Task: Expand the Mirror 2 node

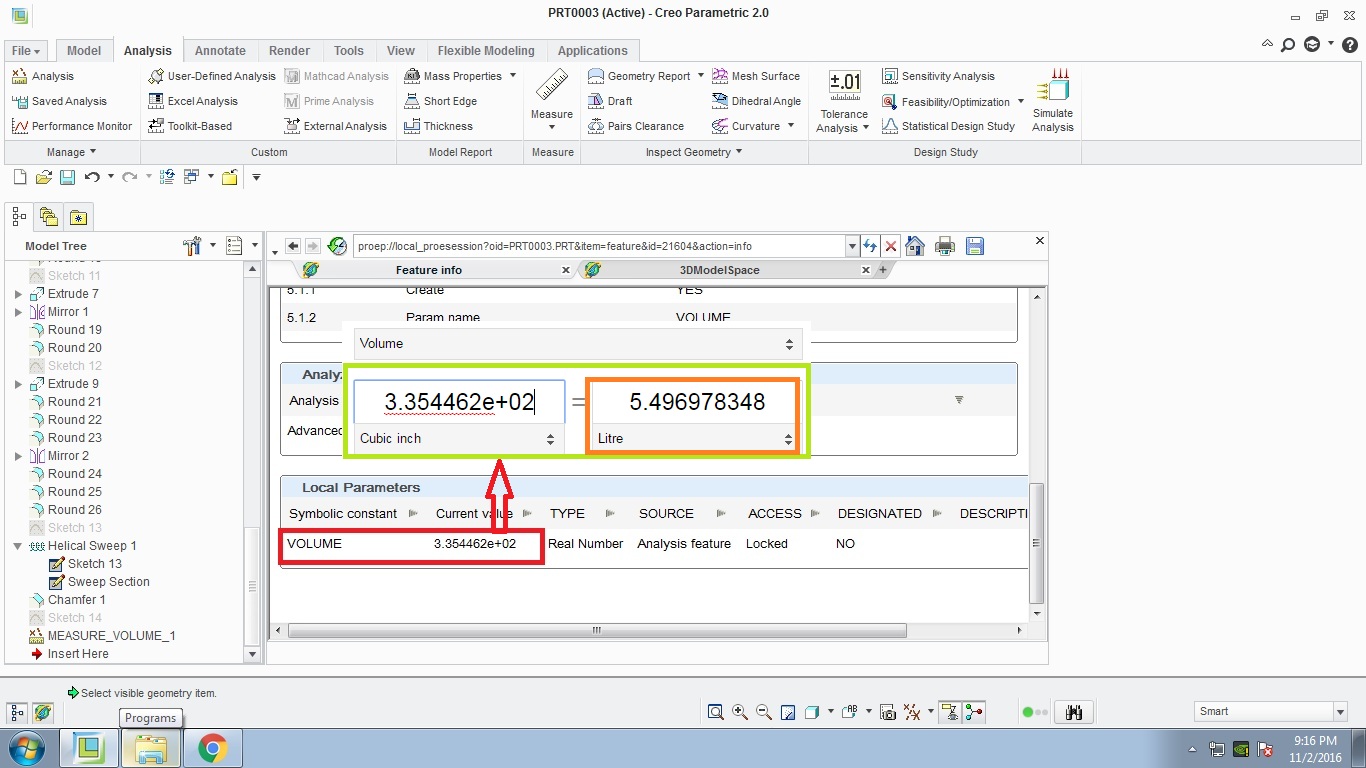Action: (x=18, y=456)
